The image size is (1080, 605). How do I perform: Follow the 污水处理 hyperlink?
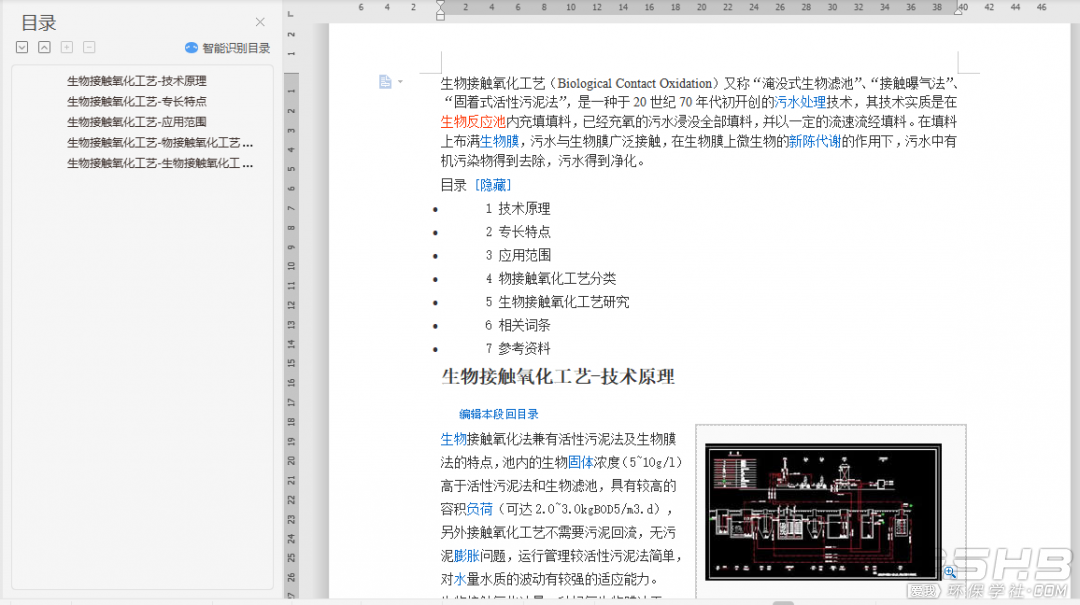pos(800,102)
